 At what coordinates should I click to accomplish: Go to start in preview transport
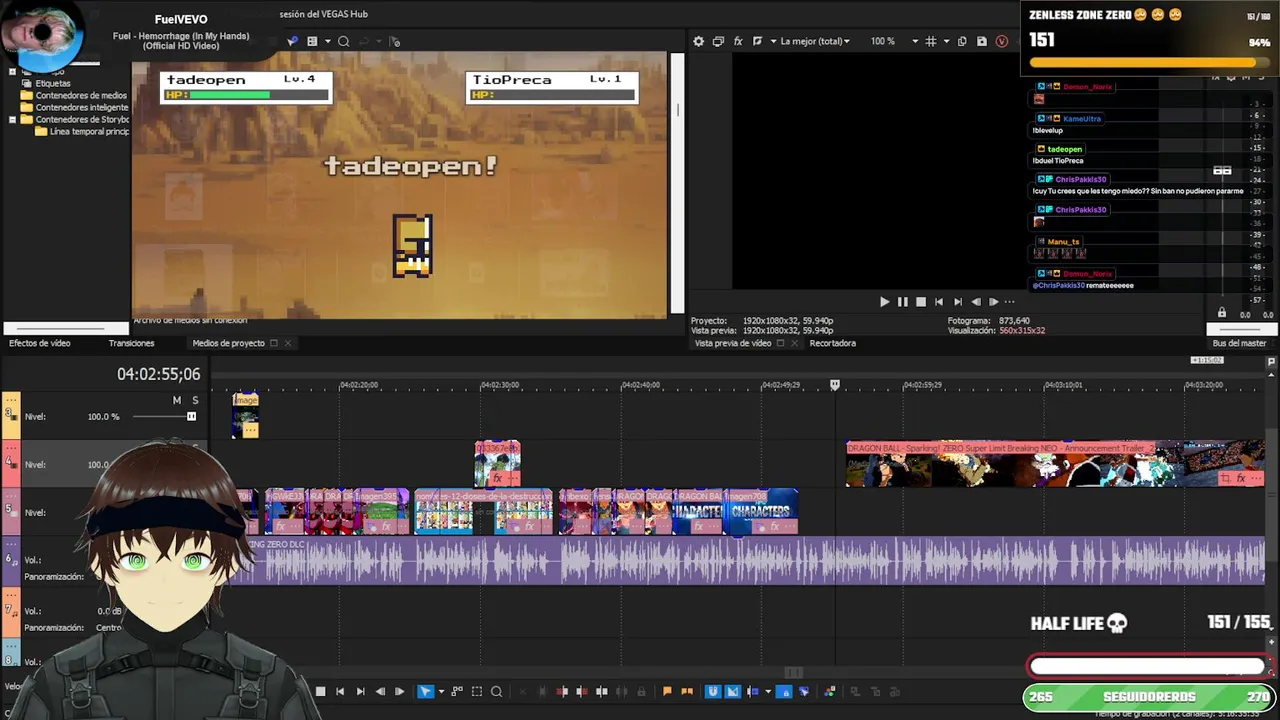[938, 301]
